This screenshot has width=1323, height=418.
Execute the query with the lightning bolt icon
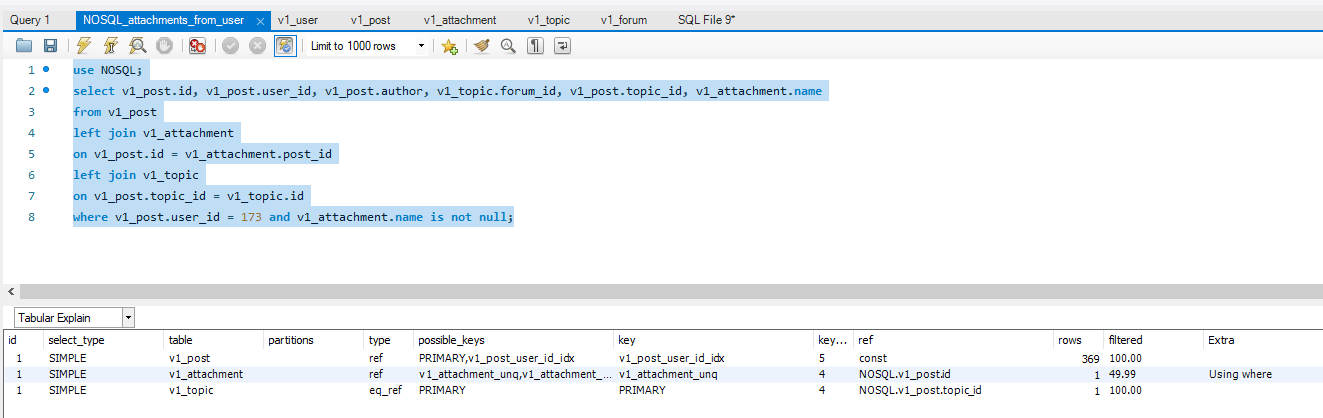(x=85, y=46)
